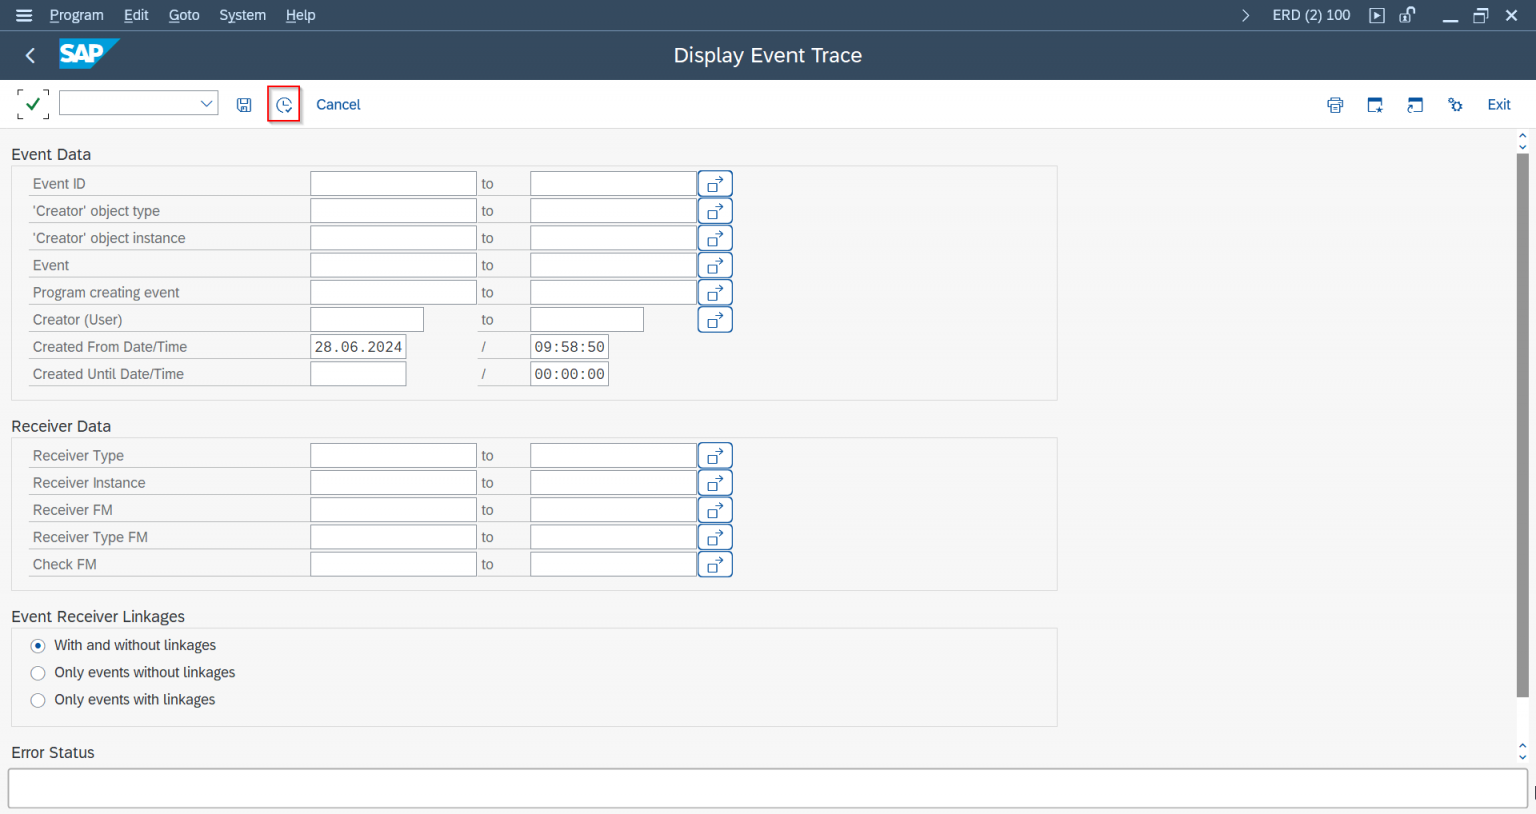Open multiple selection for Receiver Type
The height and width of the screenshot is (814, 1536).
715,456
